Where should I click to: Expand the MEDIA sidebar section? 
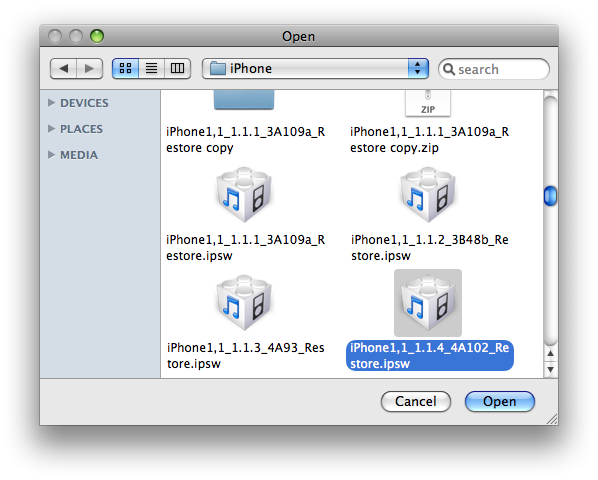tap(51, 155)
